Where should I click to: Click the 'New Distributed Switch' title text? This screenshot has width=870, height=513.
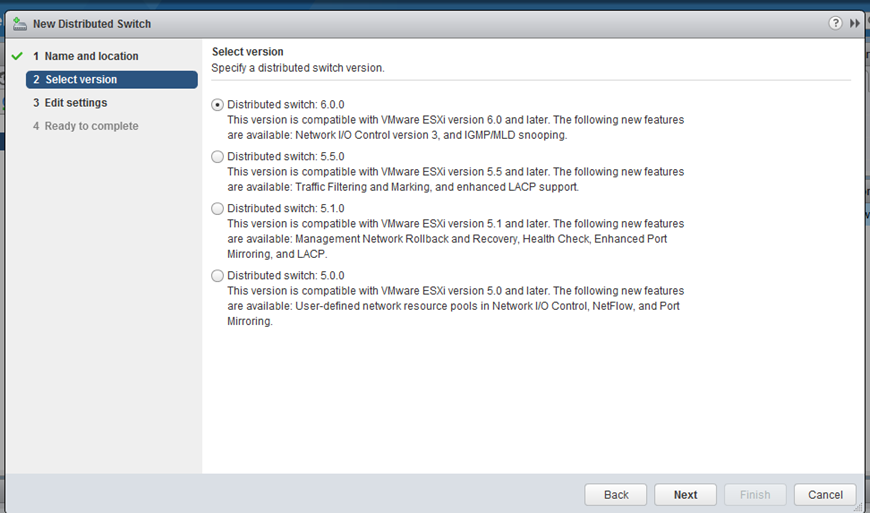point(92,24)
